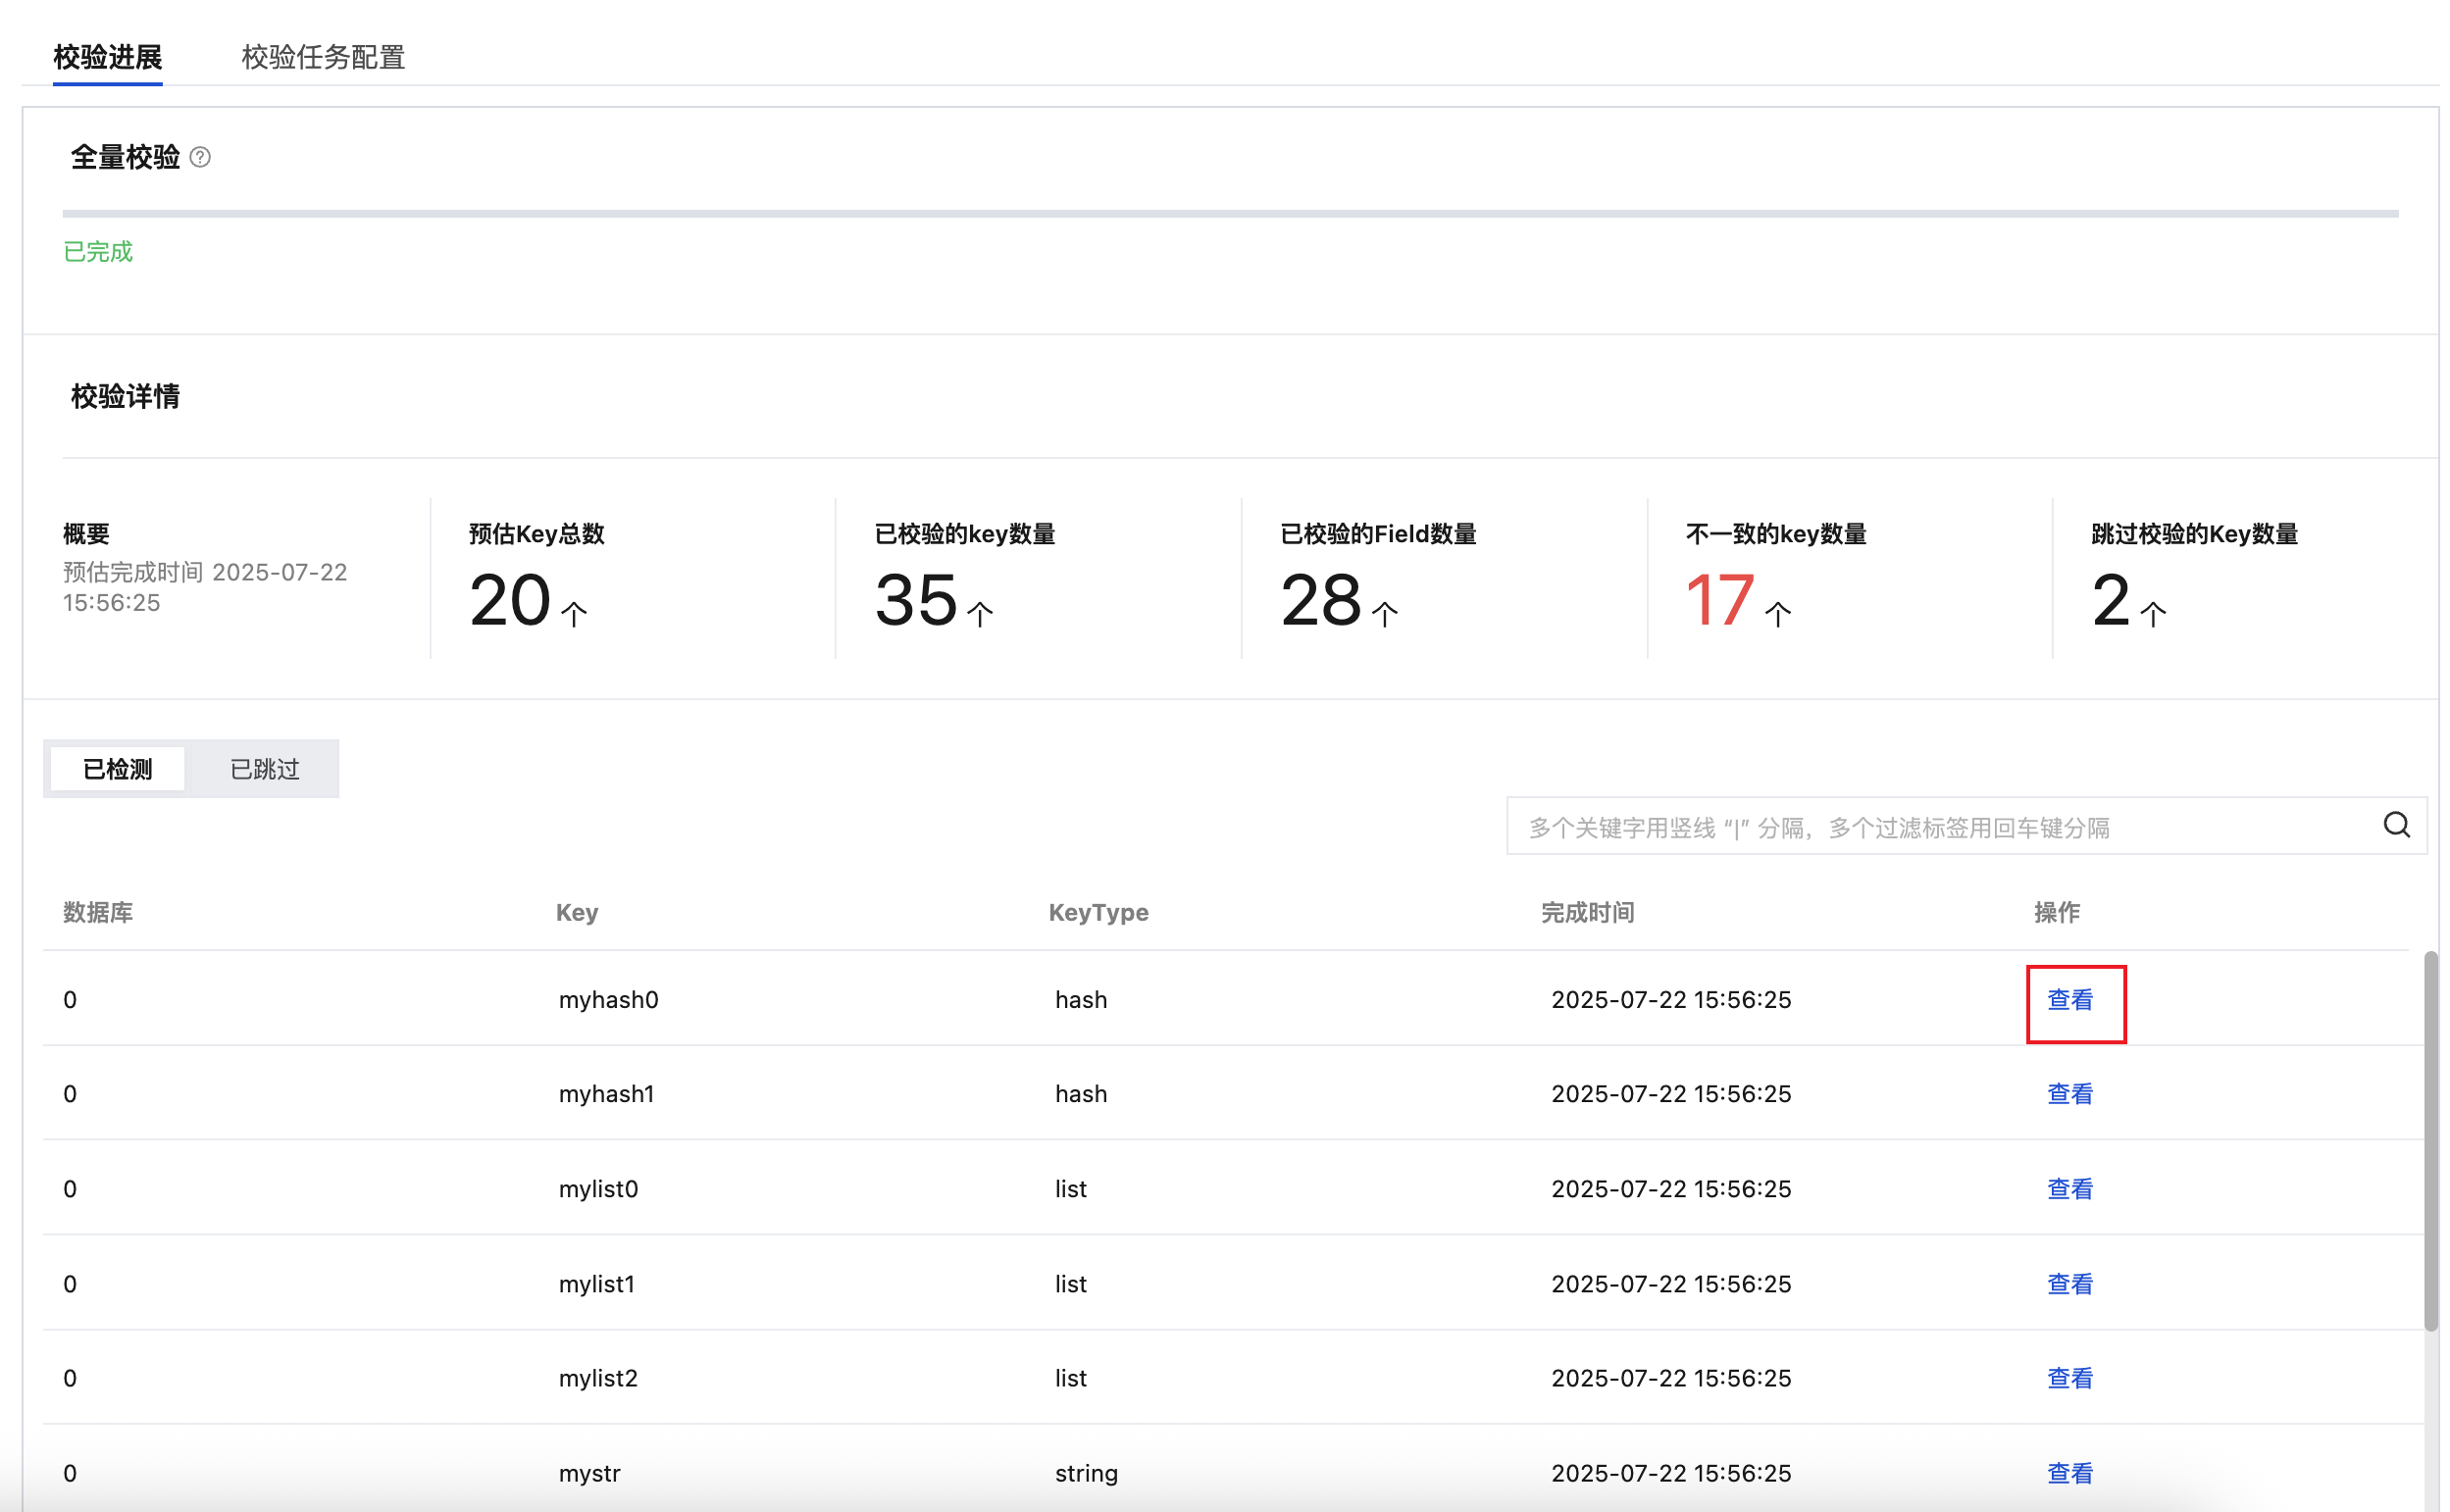Switch to the 已跳过 segment

(264, 769)
